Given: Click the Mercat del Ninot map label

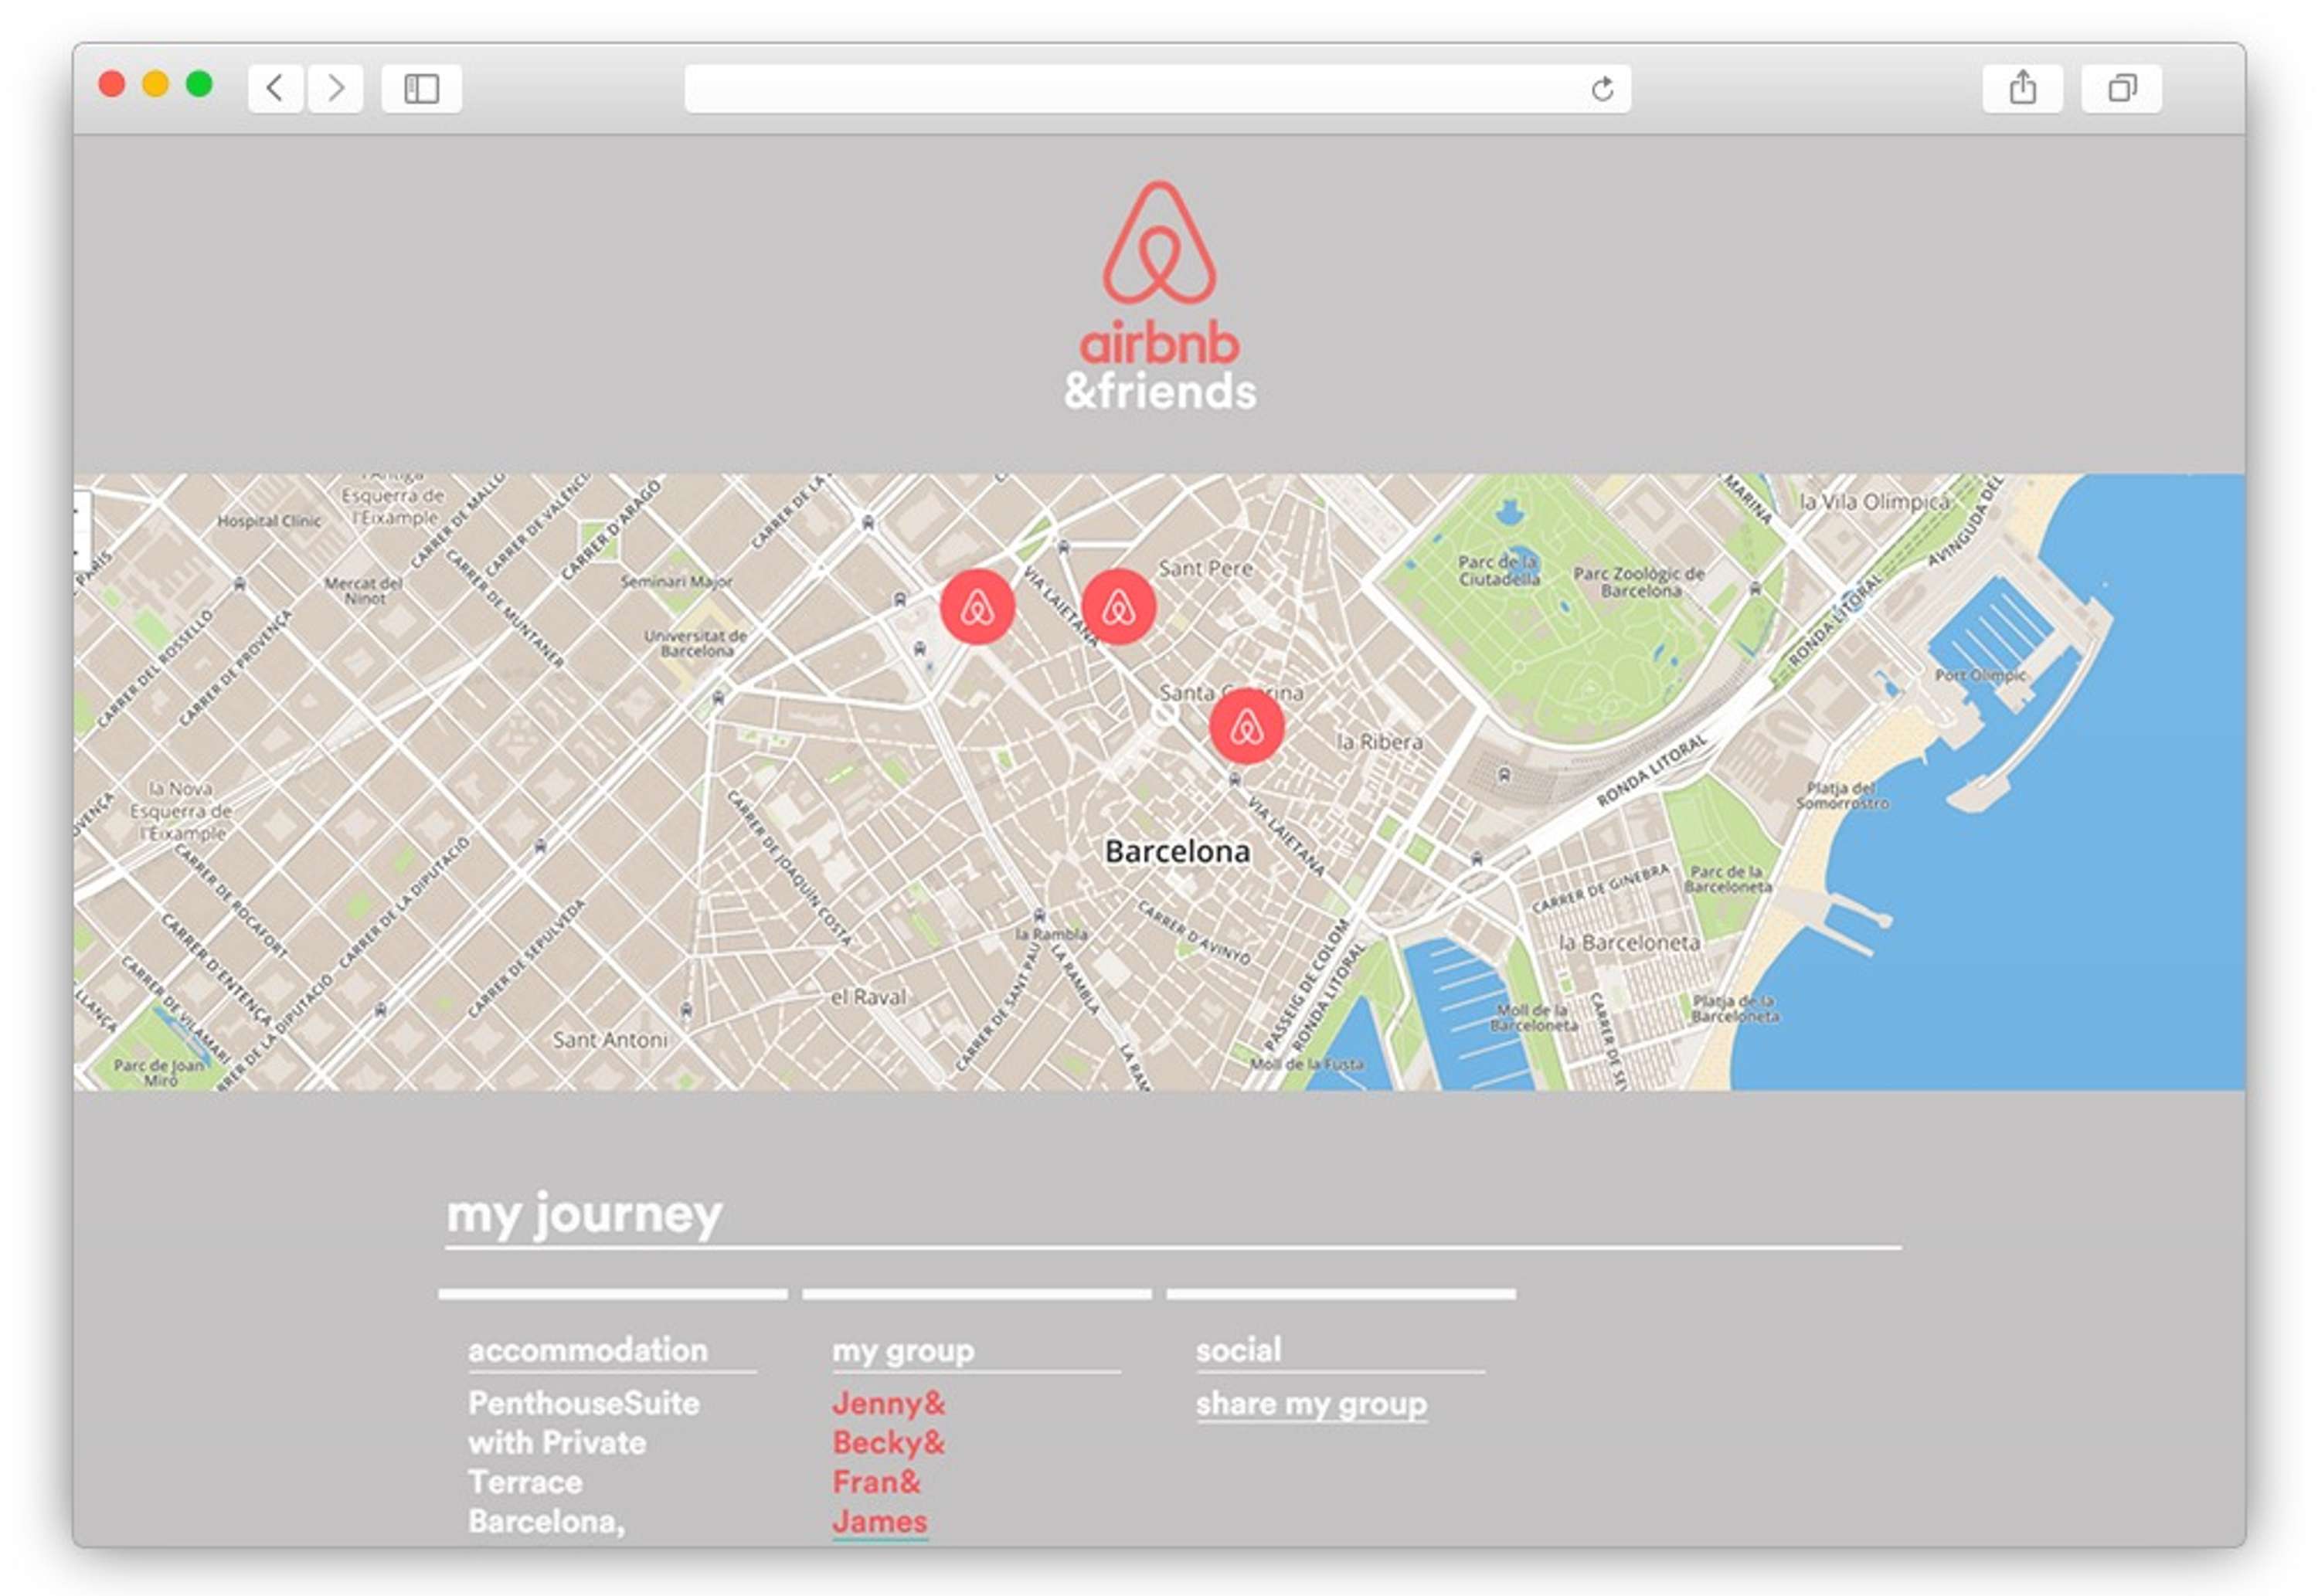Looking at the screenshot, I should tap(364, 590).
